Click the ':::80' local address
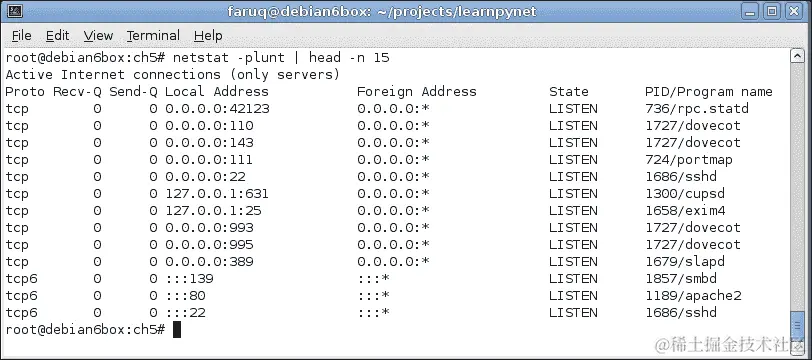This screenshot has width=812, height=360. tap(185, 297)
